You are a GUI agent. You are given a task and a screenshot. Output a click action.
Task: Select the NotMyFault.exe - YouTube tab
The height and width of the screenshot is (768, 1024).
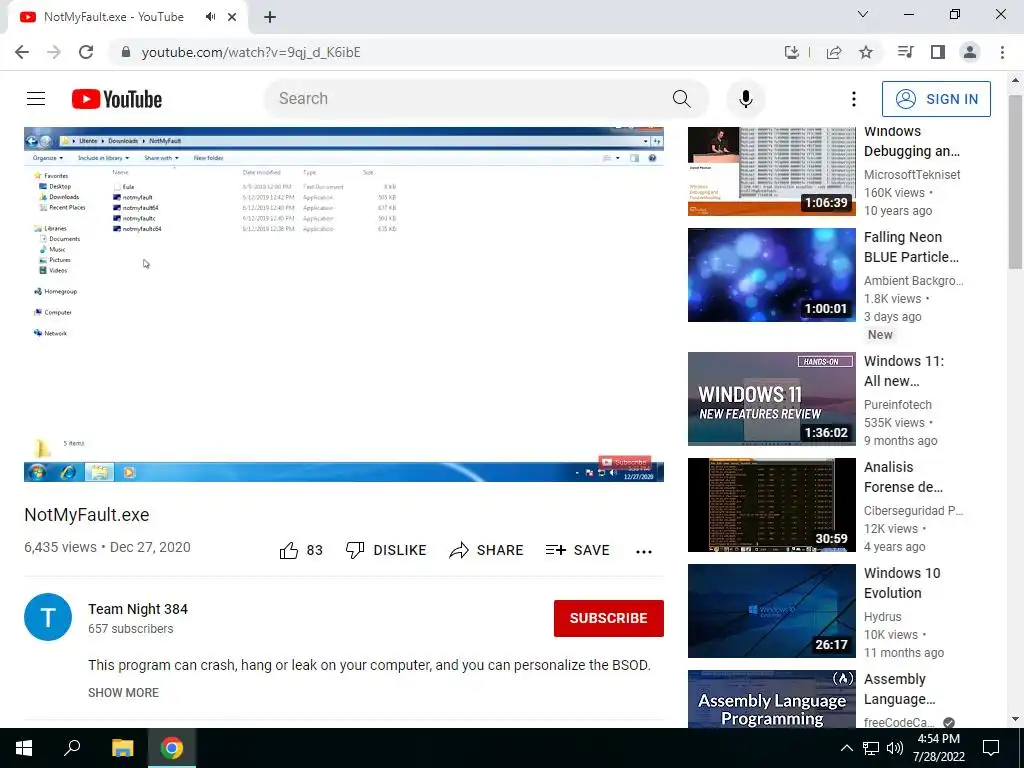127,17
